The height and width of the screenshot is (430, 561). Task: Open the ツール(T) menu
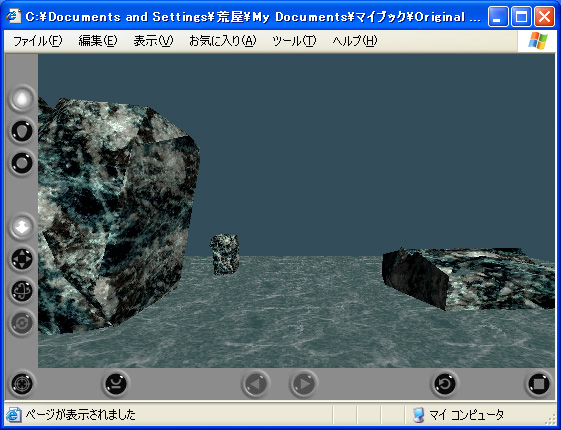pyautogui.click(x=294, y=41)
